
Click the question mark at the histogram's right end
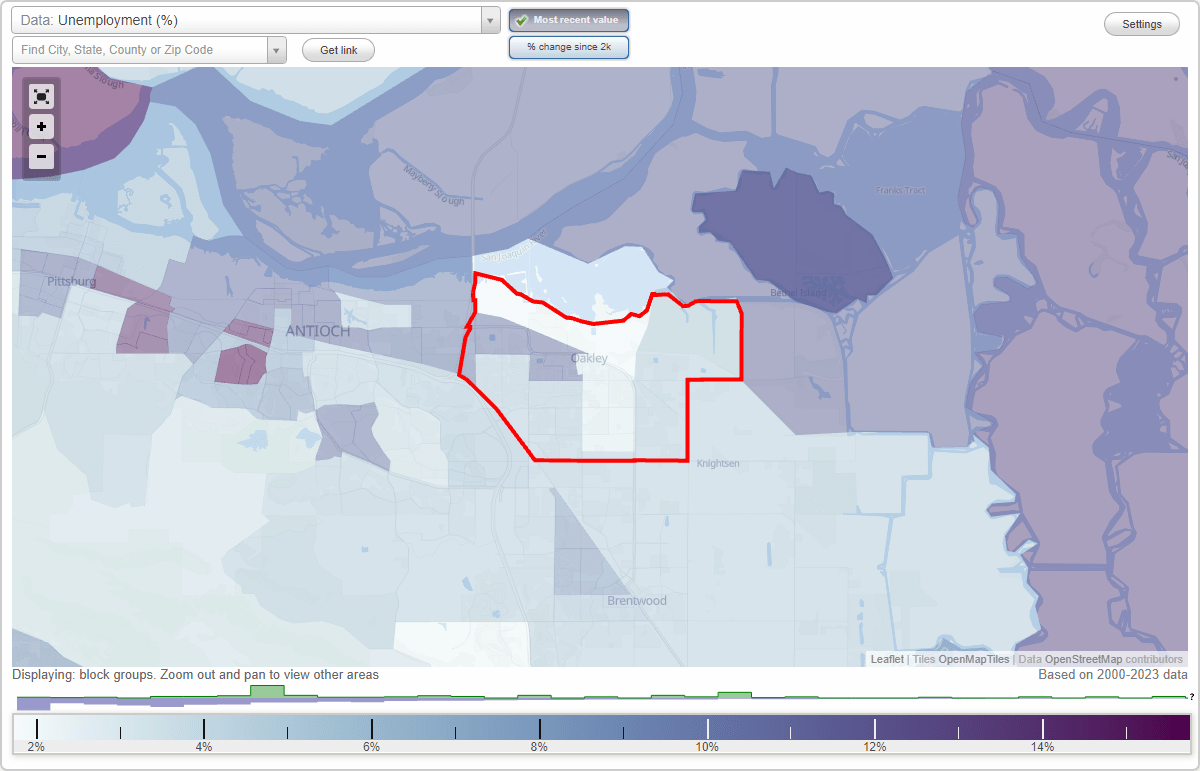pos(1192,697)
